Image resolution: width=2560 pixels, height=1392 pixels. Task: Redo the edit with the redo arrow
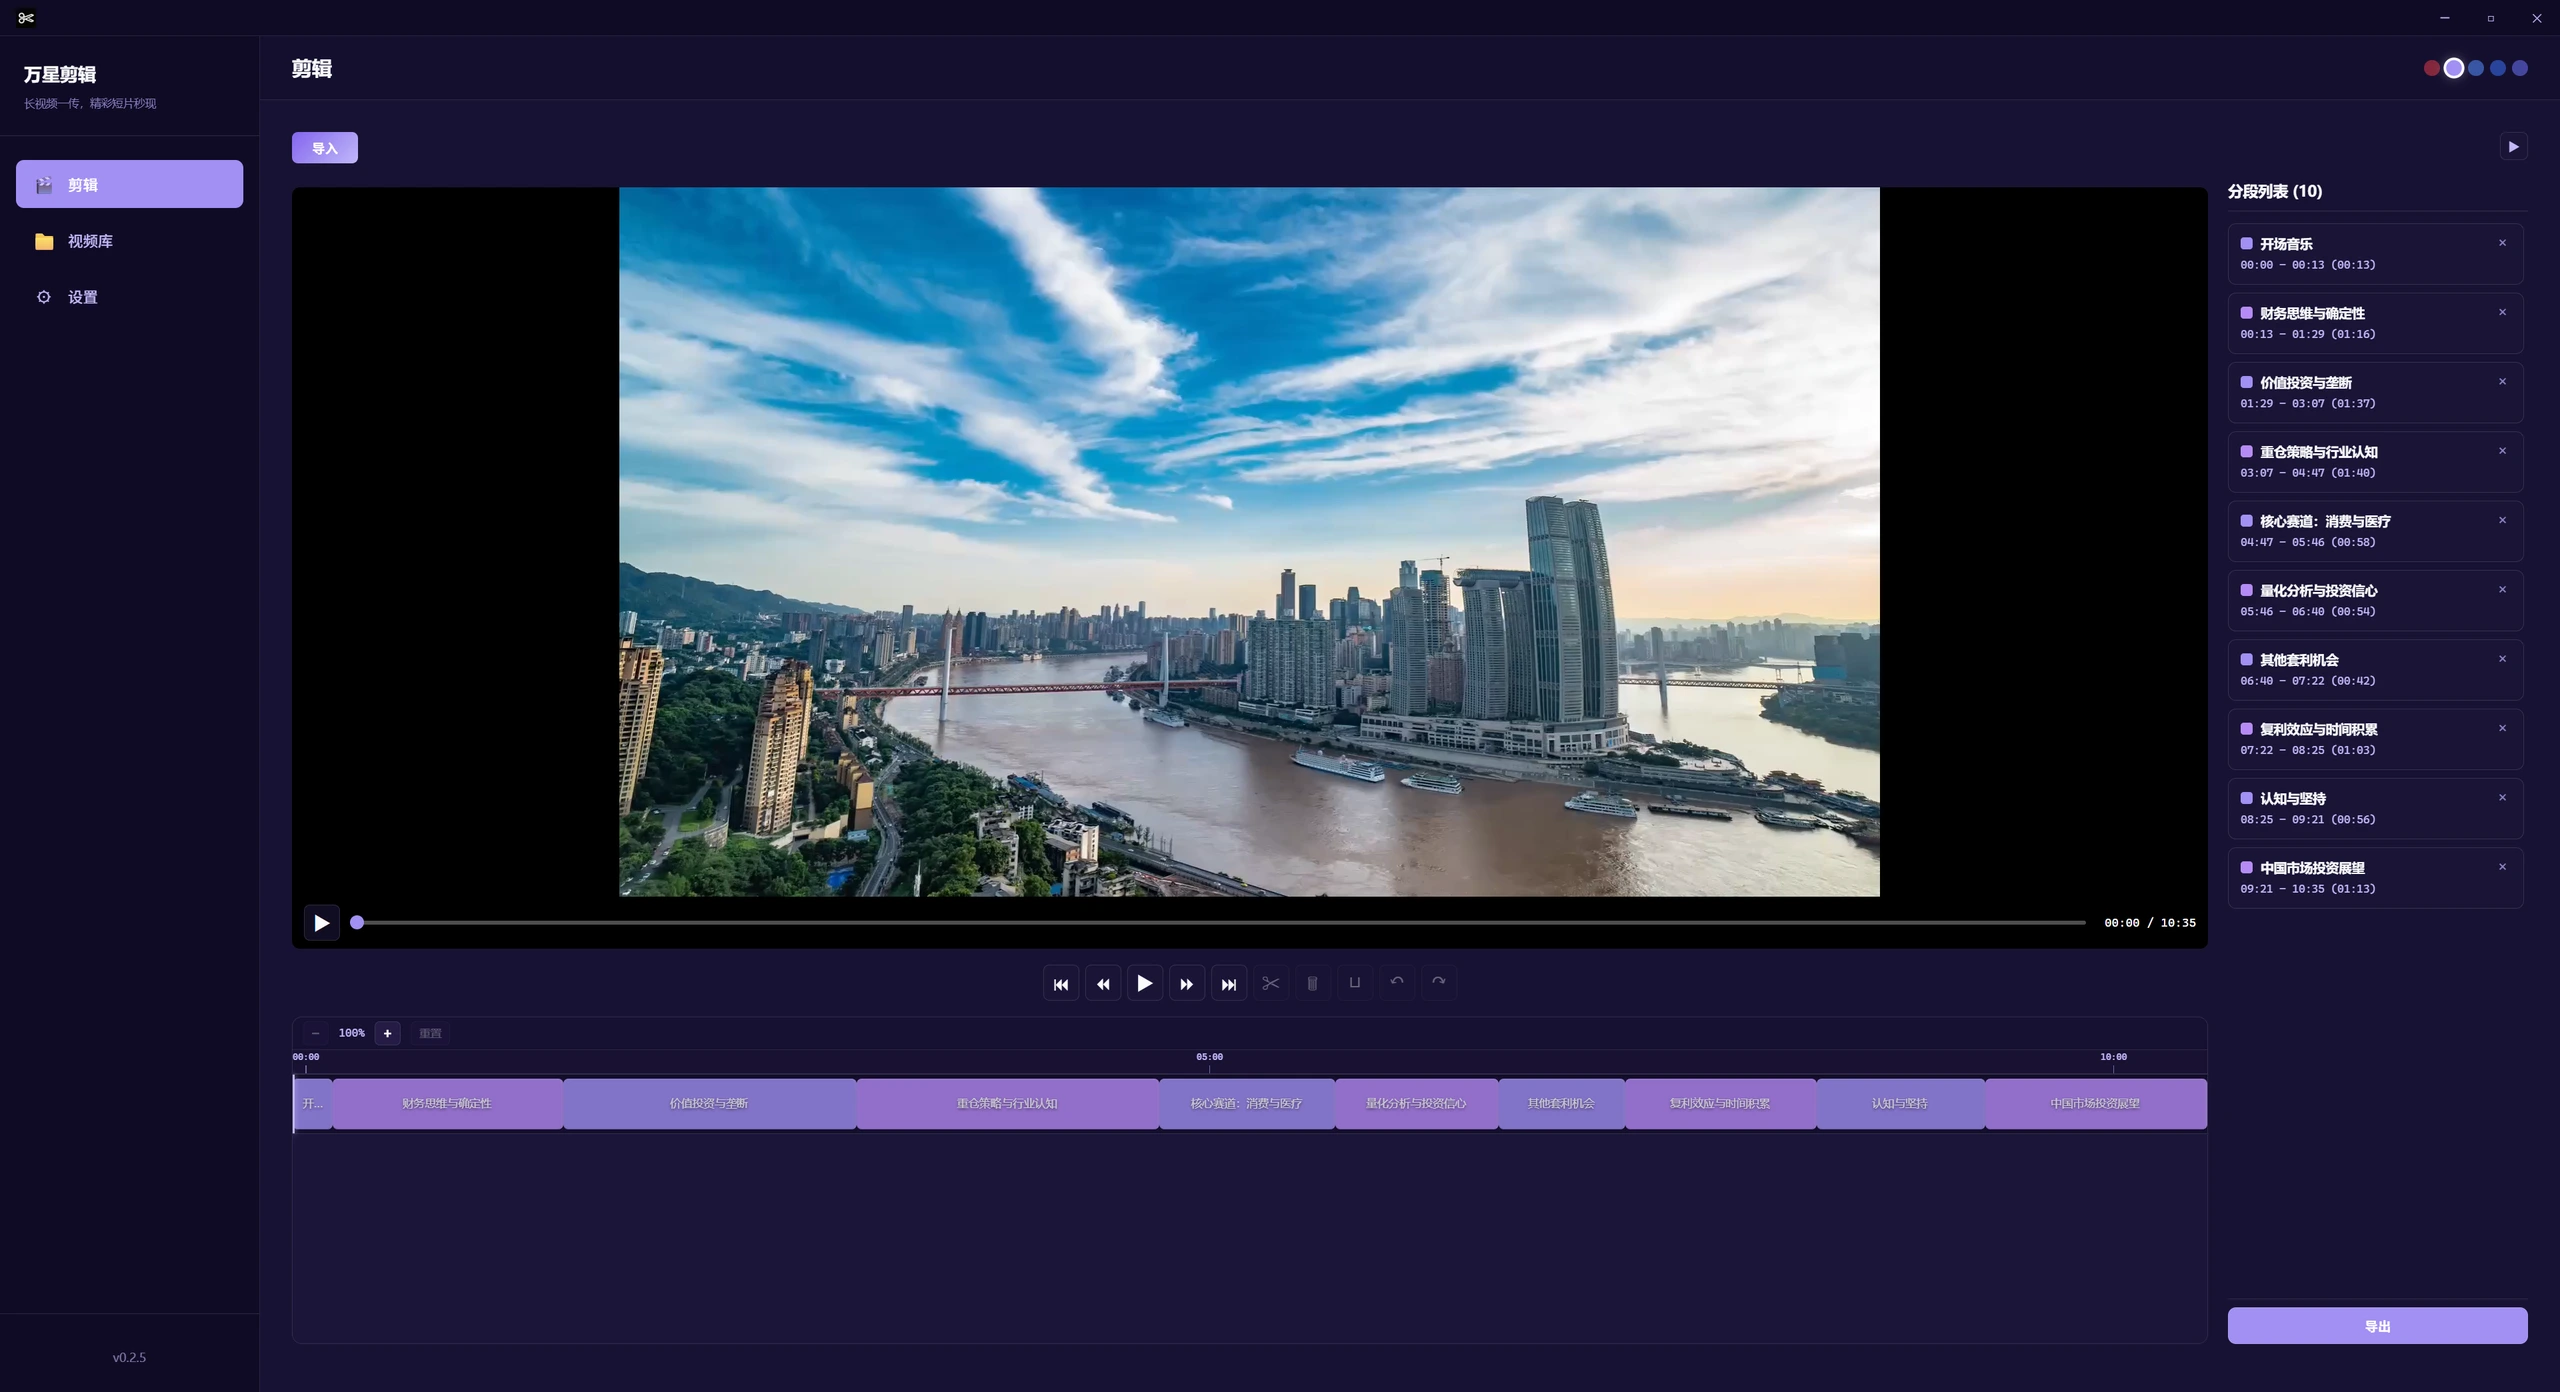(1439, 984)
